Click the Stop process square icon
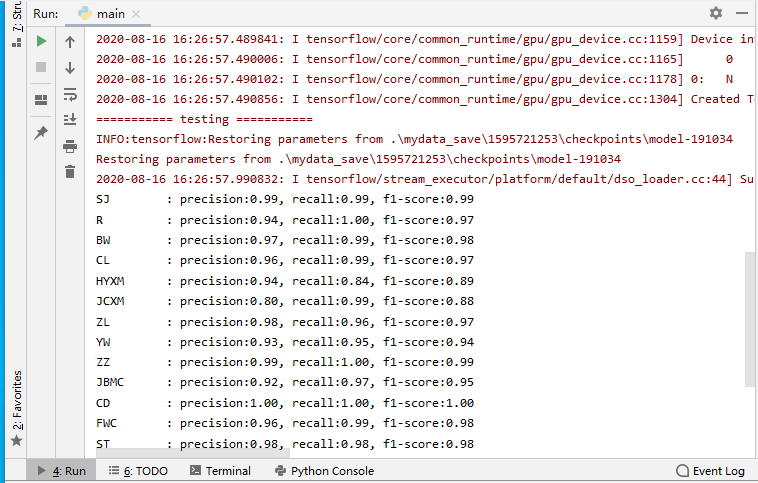The image size is (758, 483). pos(41,67)
